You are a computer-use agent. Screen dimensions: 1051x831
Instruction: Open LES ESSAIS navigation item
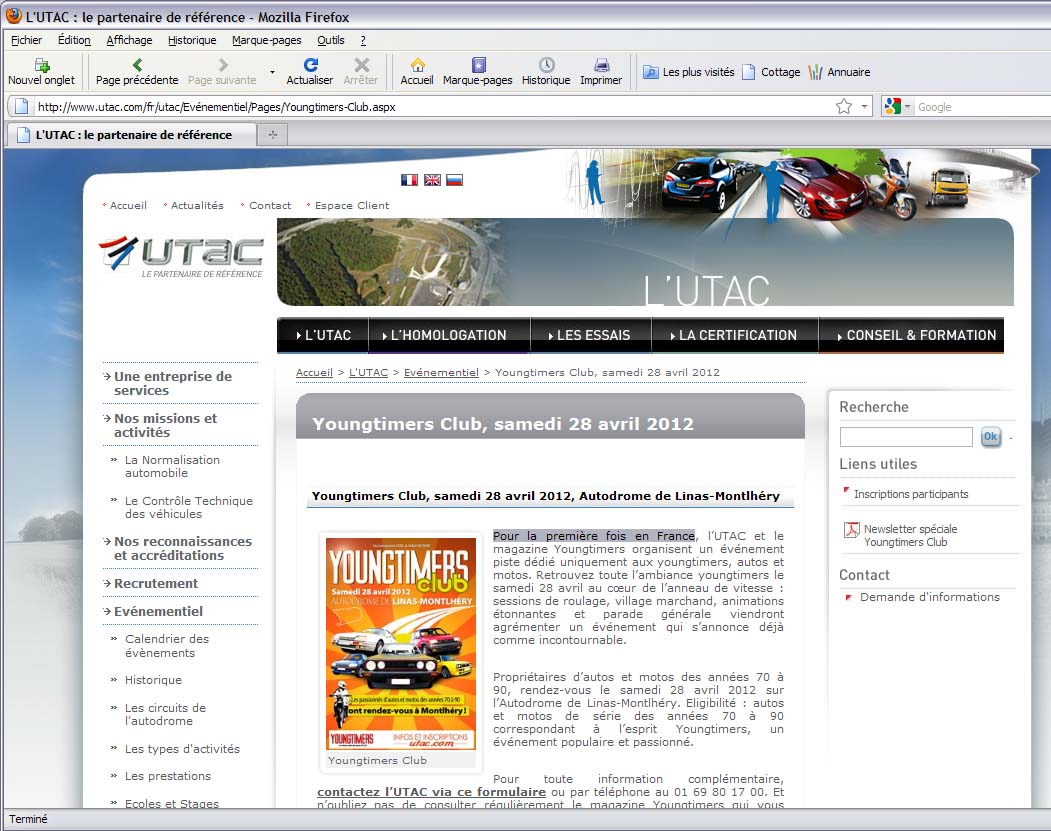tap(591, 335)
